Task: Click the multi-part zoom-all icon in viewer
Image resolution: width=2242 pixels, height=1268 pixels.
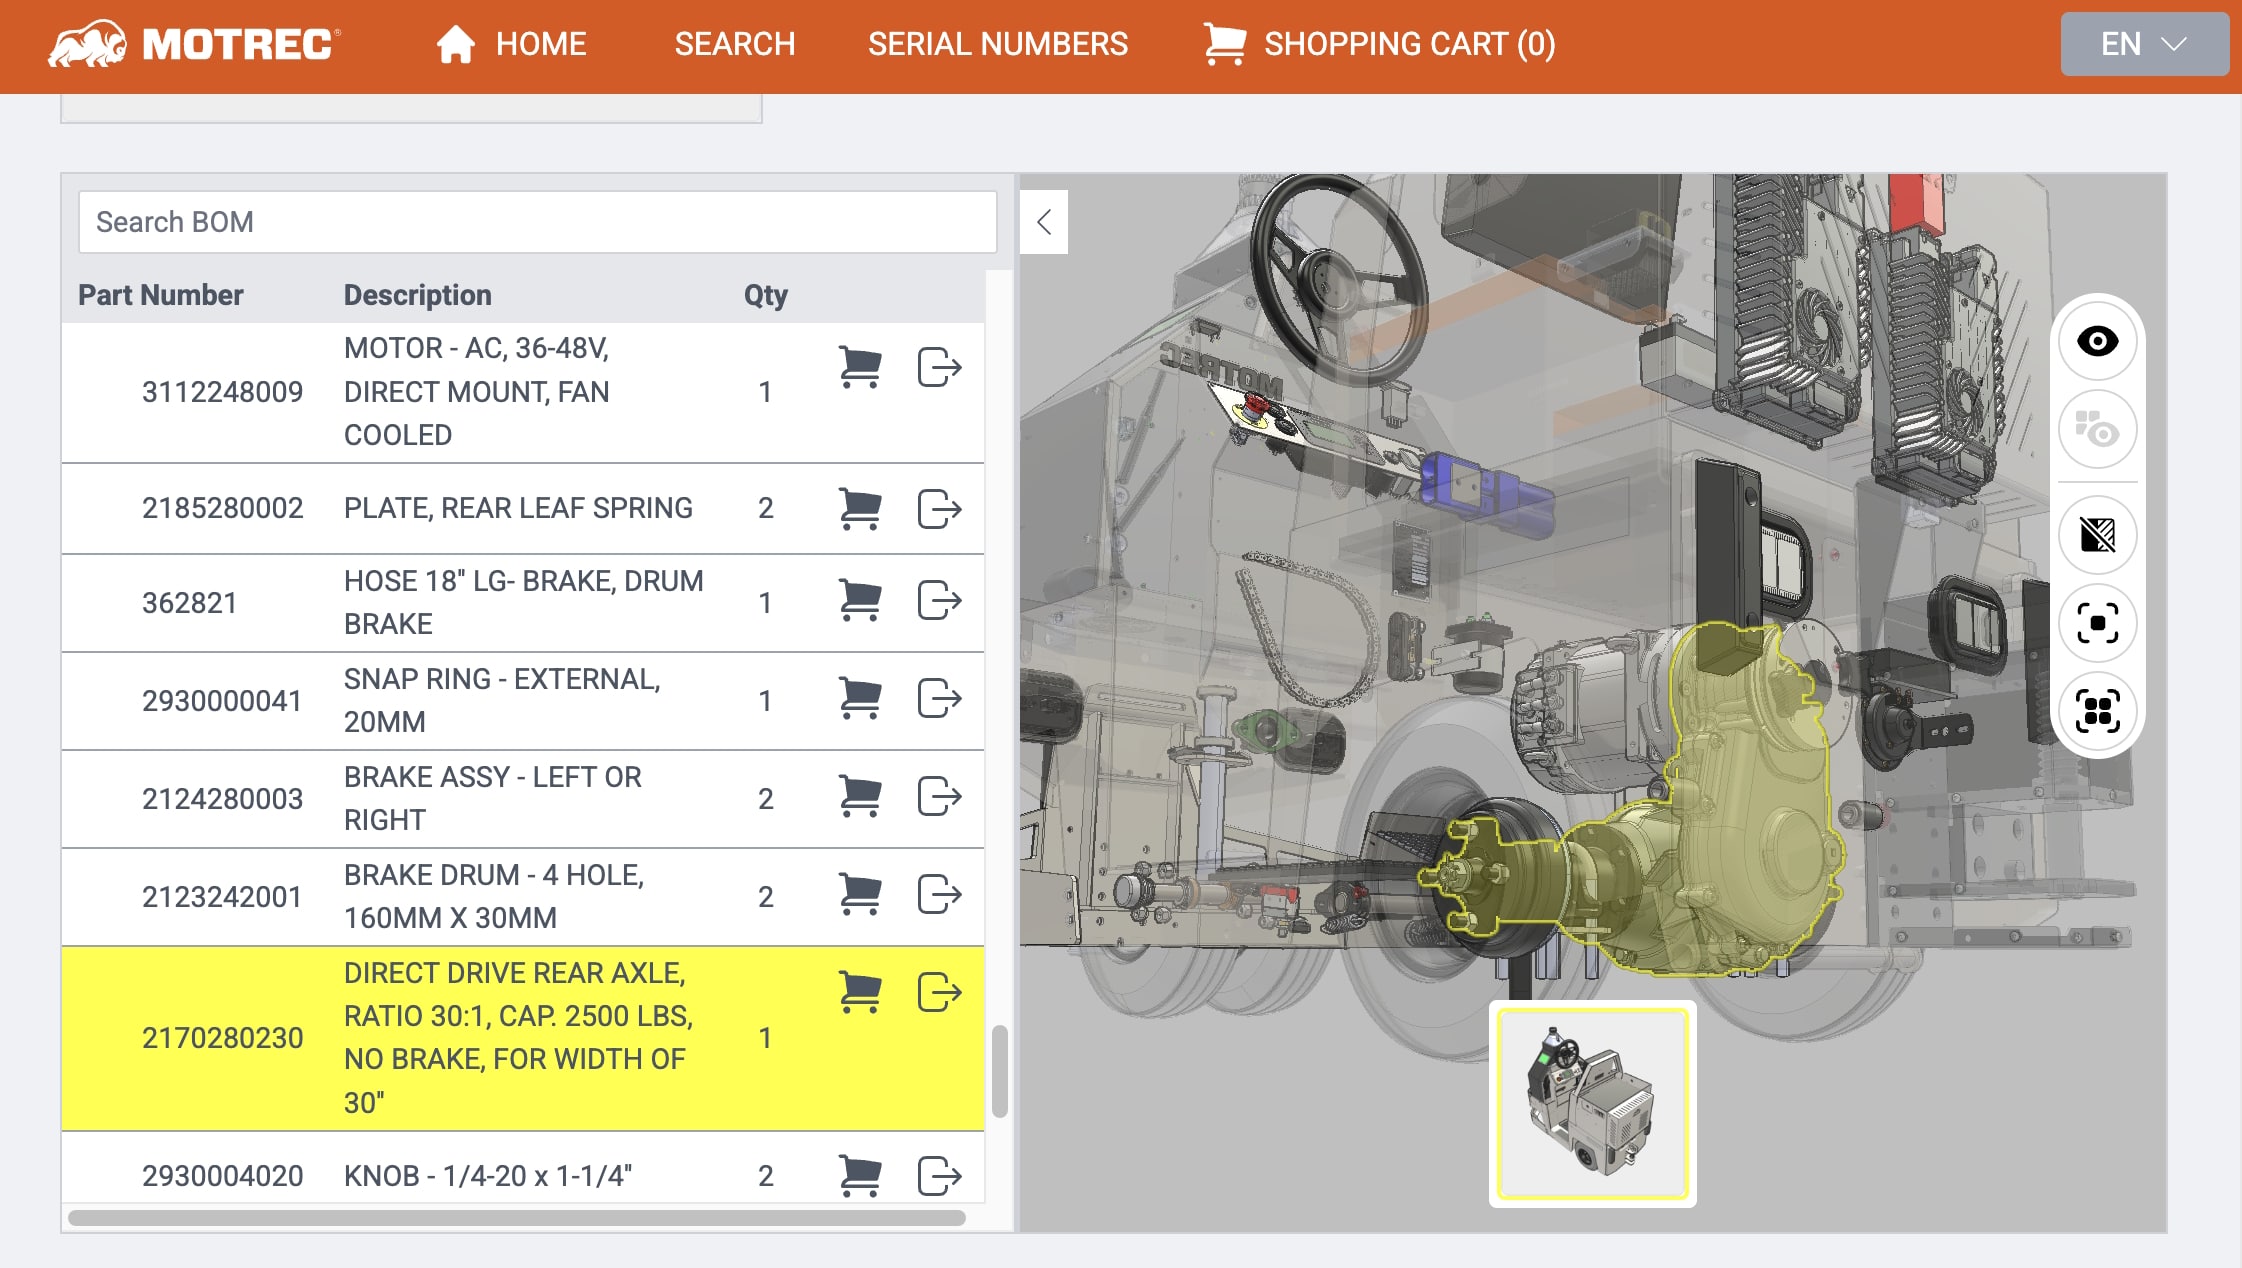Action: (2097, 711)
